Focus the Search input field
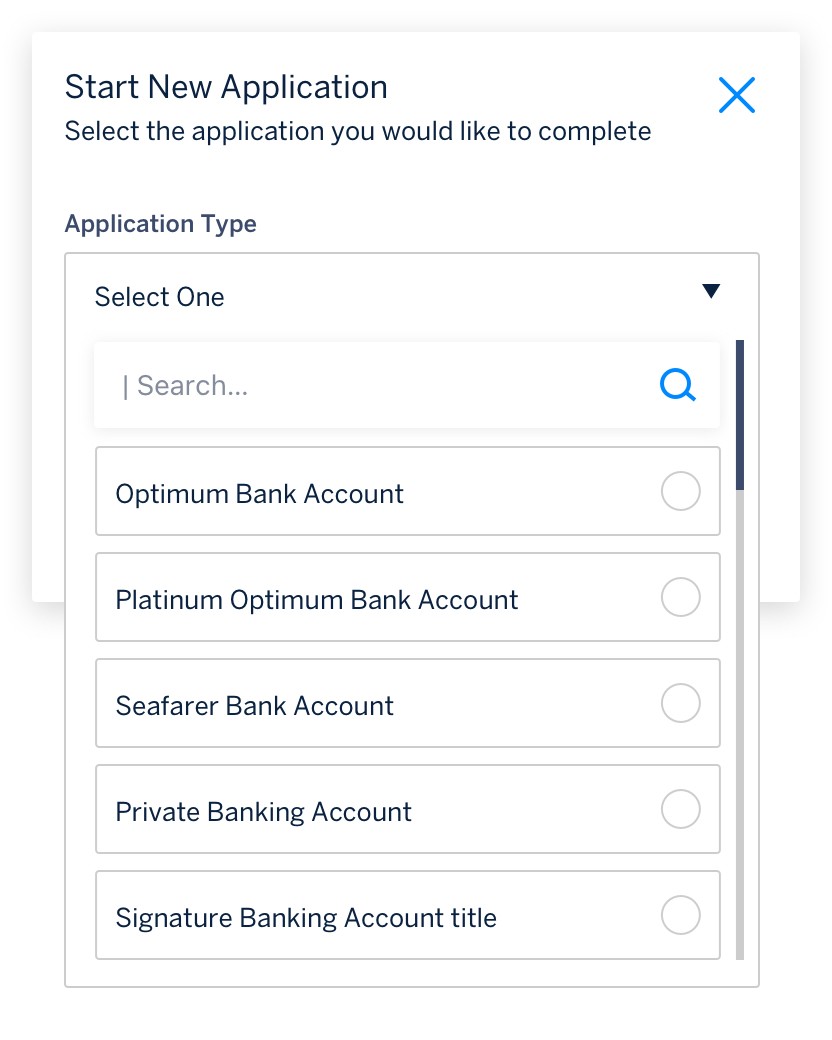Screen dimensions: 832x1040 (x=380, y=386)
